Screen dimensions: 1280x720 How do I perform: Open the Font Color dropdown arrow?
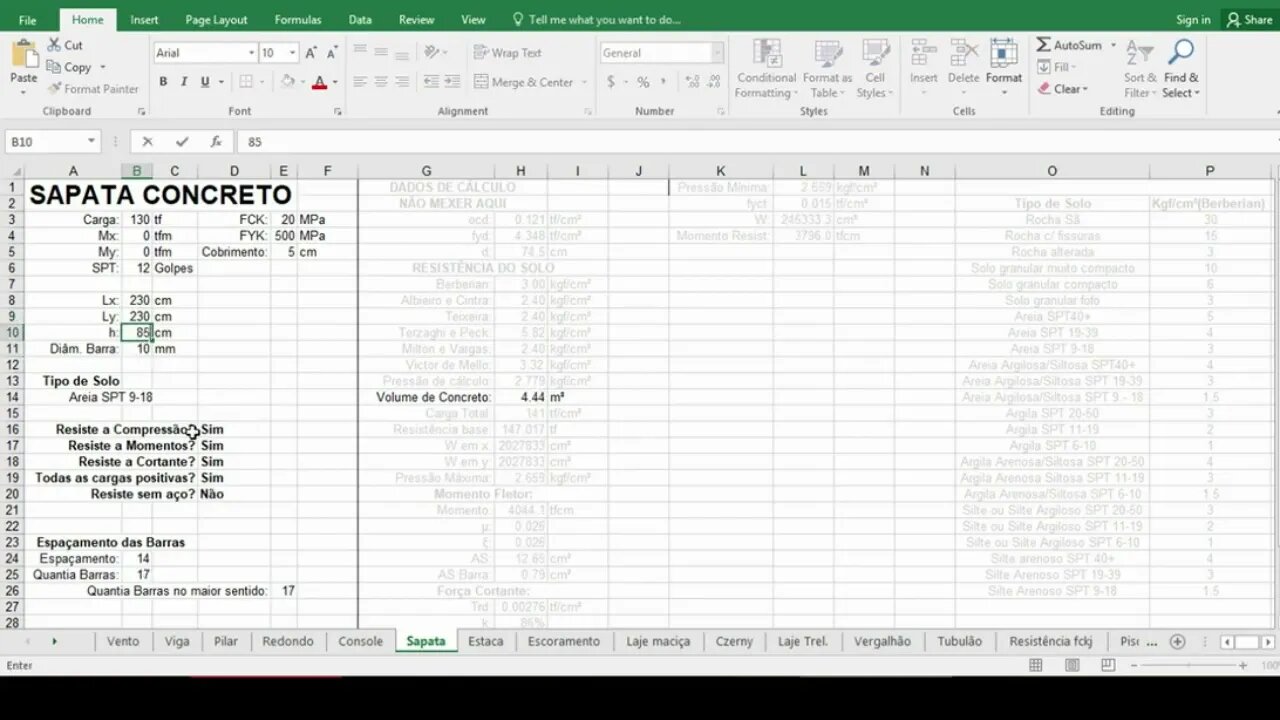(335, 82)
